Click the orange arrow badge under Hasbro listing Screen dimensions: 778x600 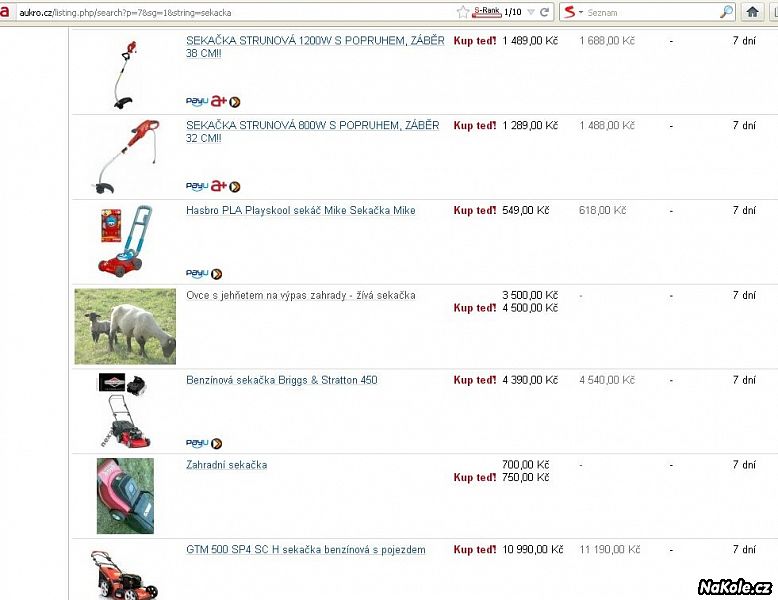click(217, 274)
